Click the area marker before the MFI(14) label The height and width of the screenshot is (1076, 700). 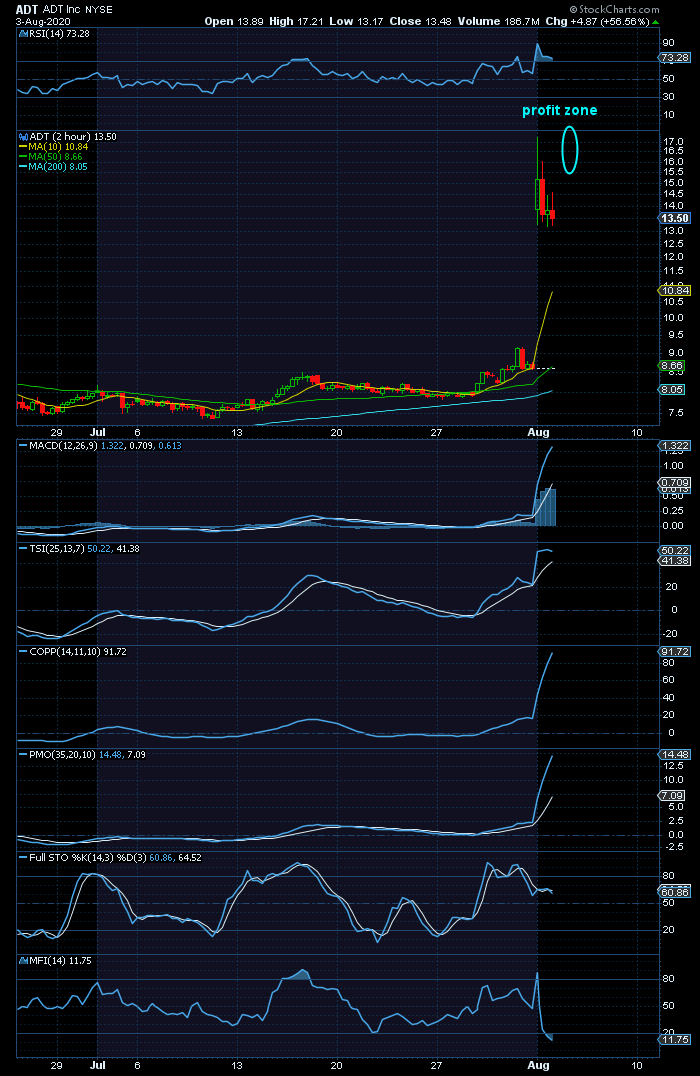(23, 961)
